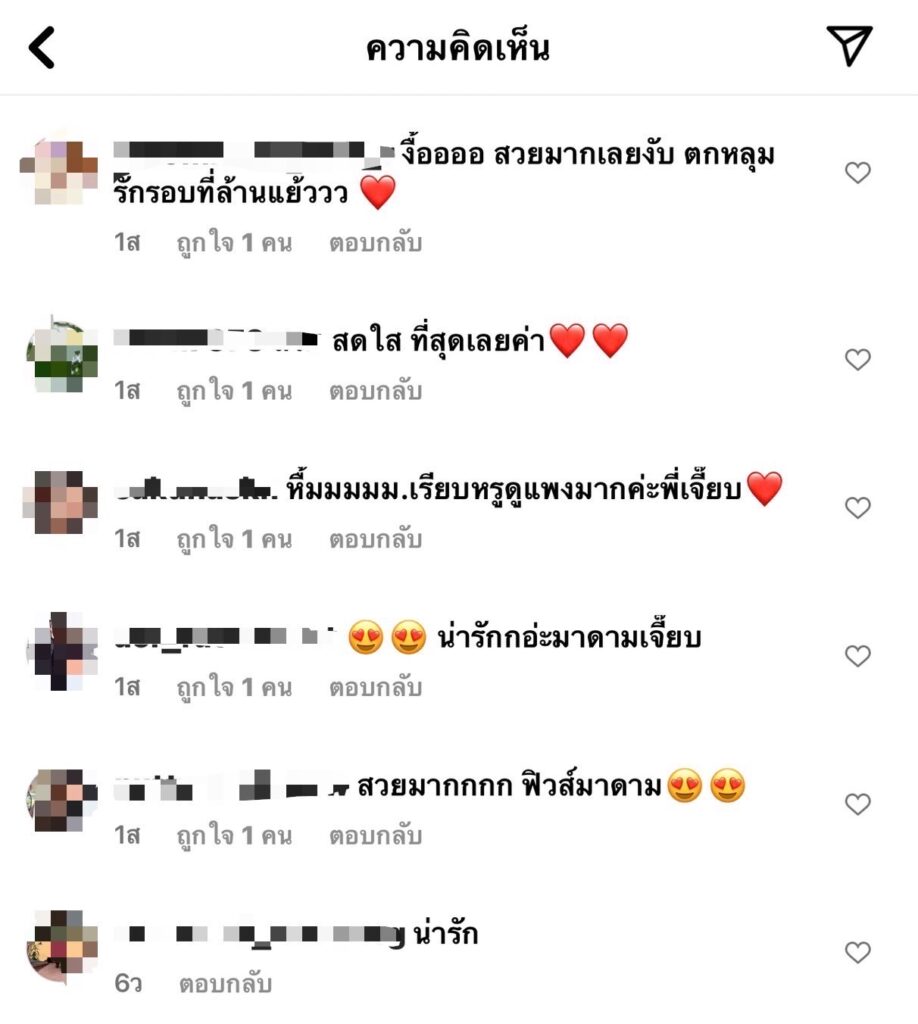Go back with the left arrow icon
The width and height of the screenshot is (918, 1024).
tap(41, 48)
